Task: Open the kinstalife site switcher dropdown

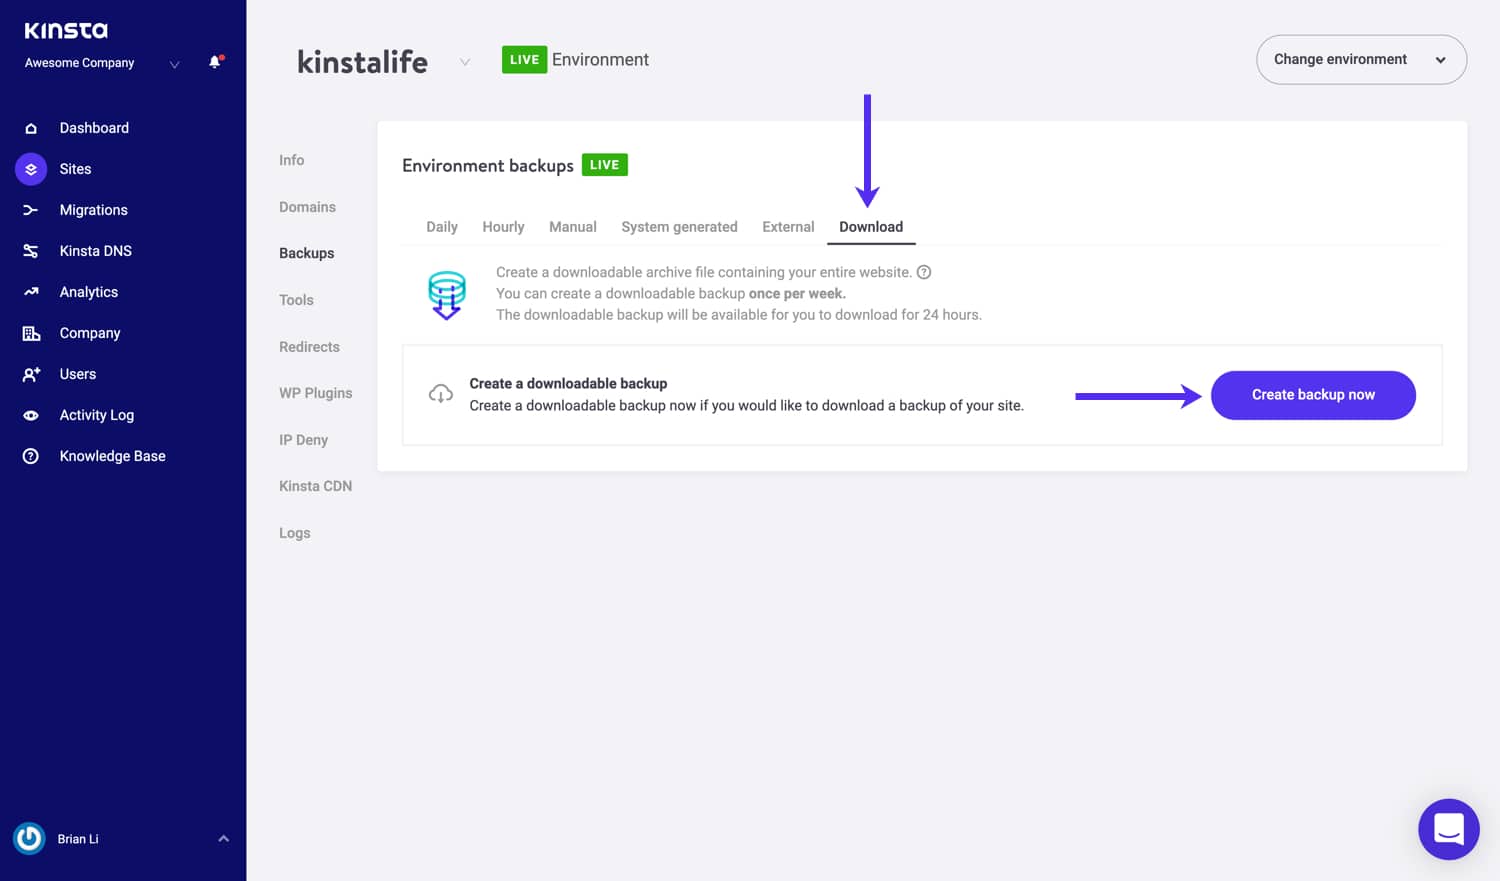Action: pyautogui.click(x=464, y=61)
